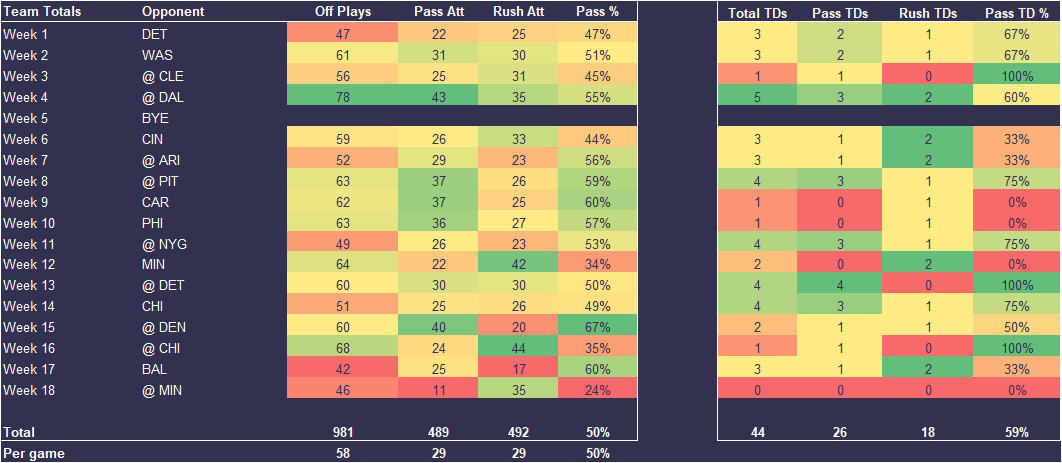Select the Total Pass TD % cell 59%
This screenshot has height=463, width=1062.
pyautogui.click(x=1013, y=432)
